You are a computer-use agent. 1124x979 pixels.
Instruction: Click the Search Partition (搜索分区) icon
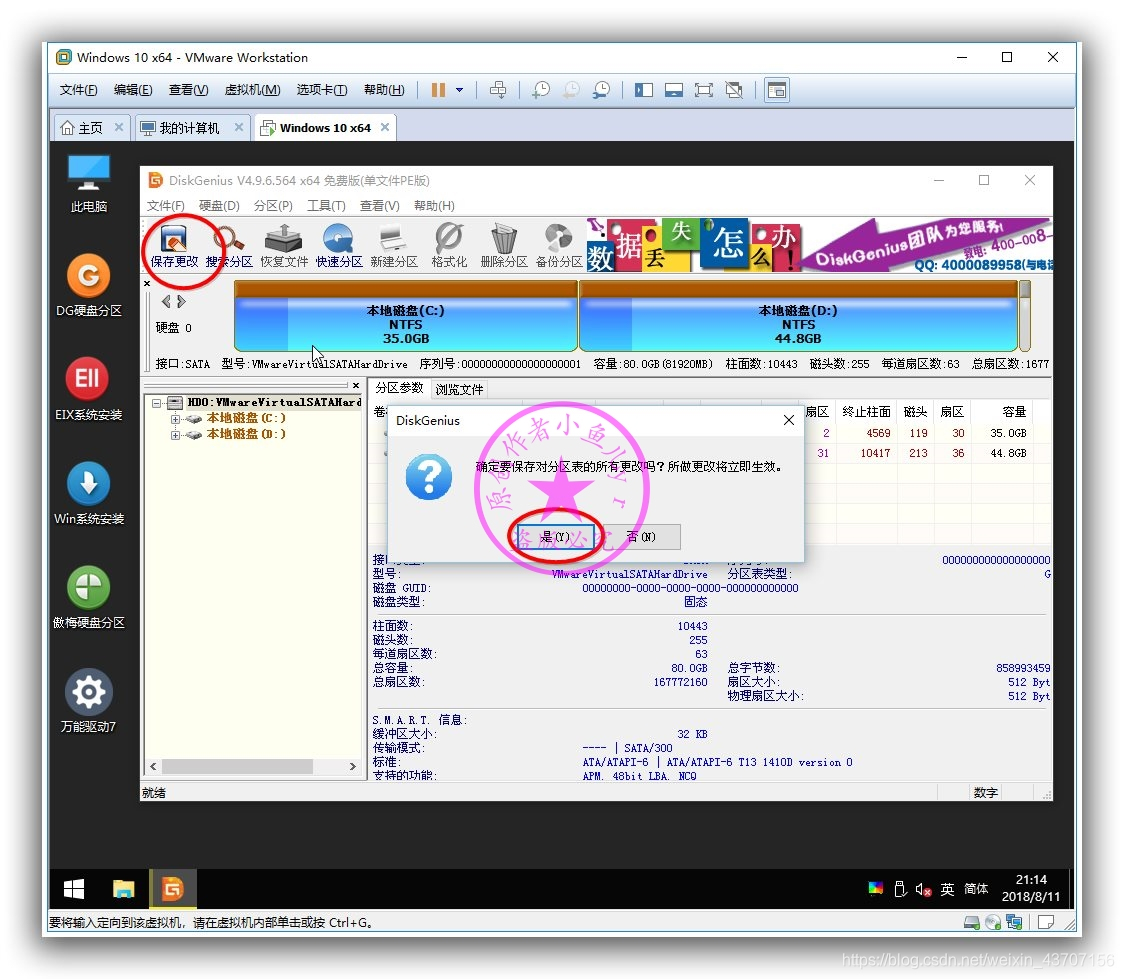tap(229, 245)
